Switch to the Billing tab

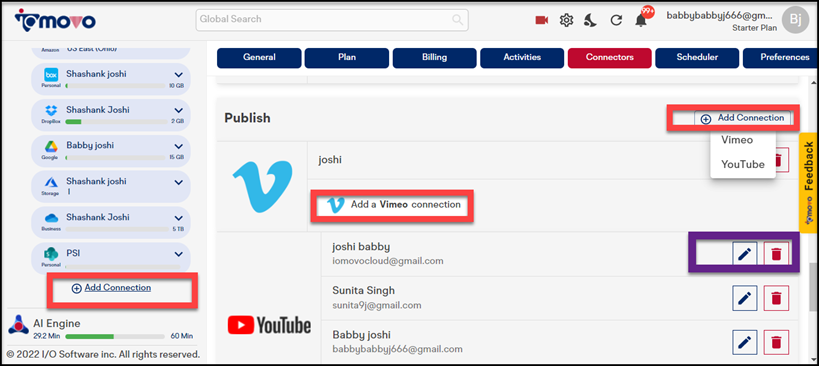point(435,57)
